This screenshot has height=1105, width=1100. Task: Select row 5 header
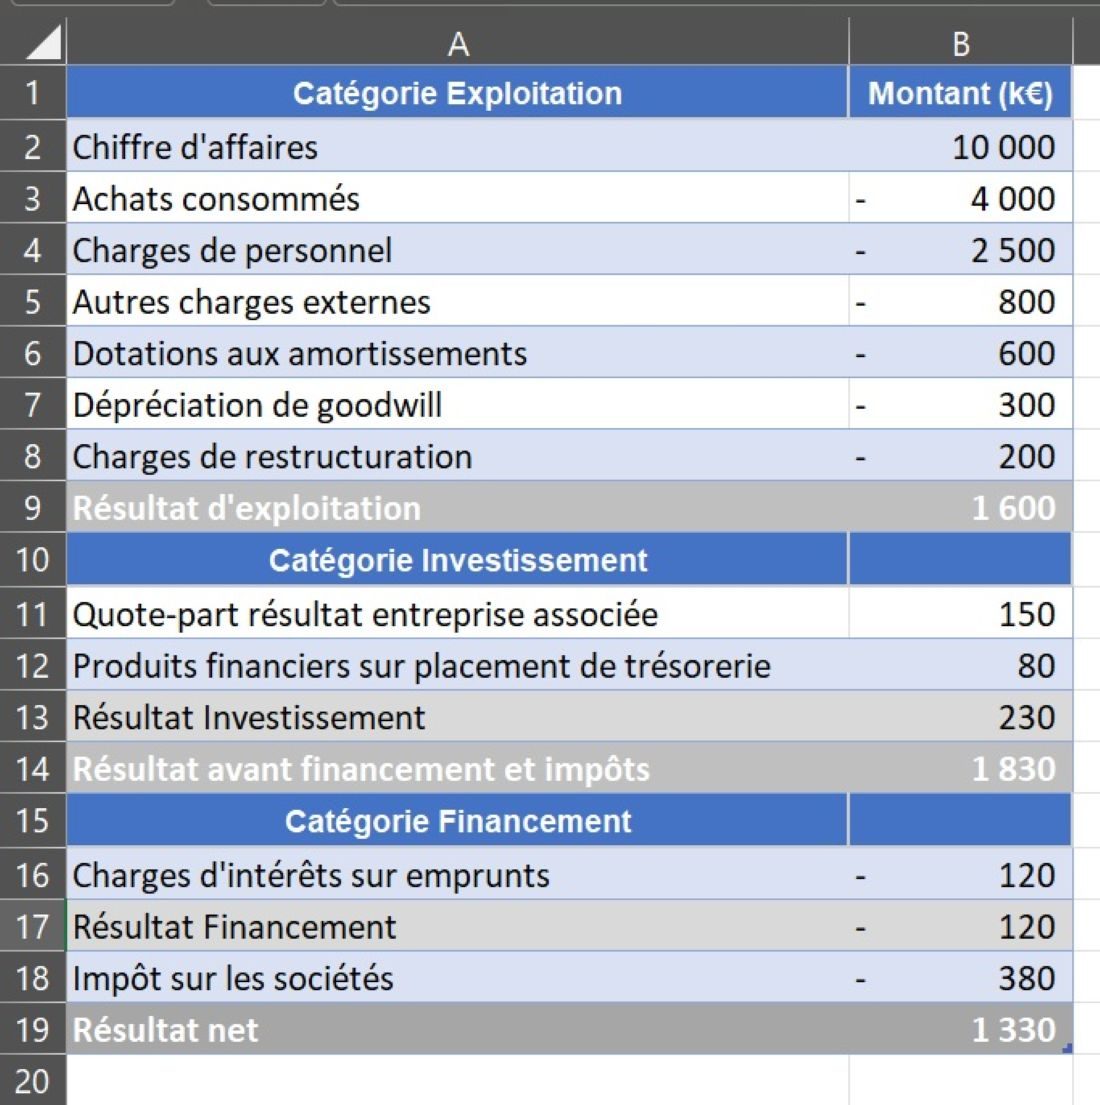[32, 301]
